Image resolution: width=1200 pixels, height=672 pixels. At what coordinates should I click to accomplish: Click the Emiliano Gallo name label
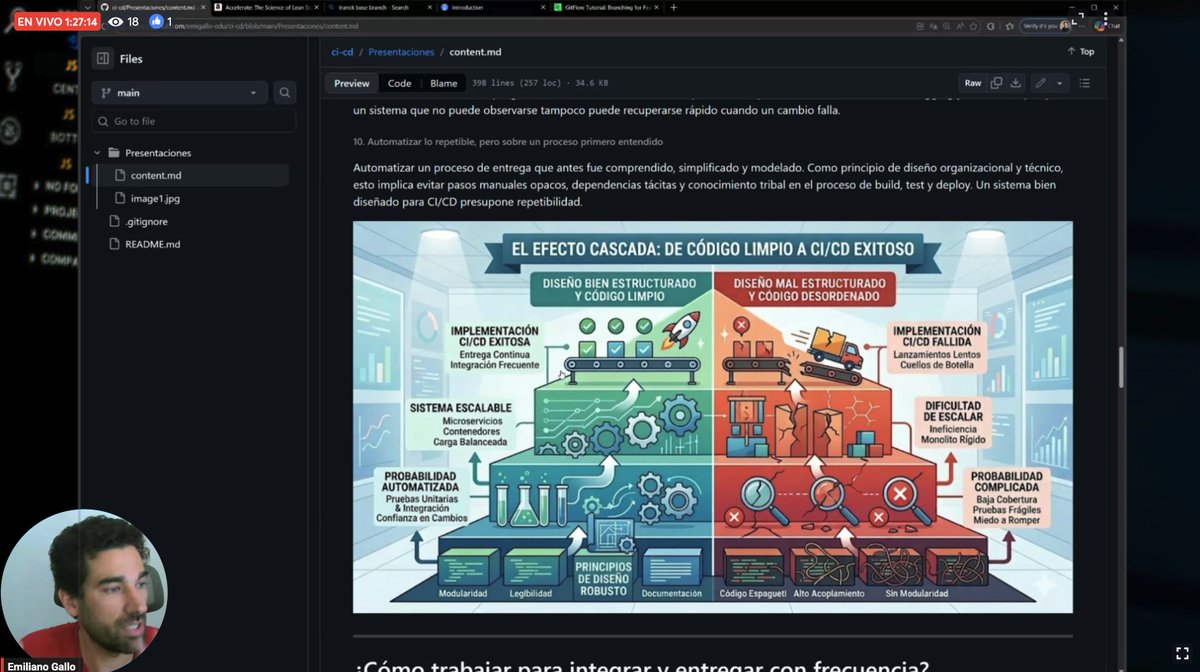click(x=41, y=666)
